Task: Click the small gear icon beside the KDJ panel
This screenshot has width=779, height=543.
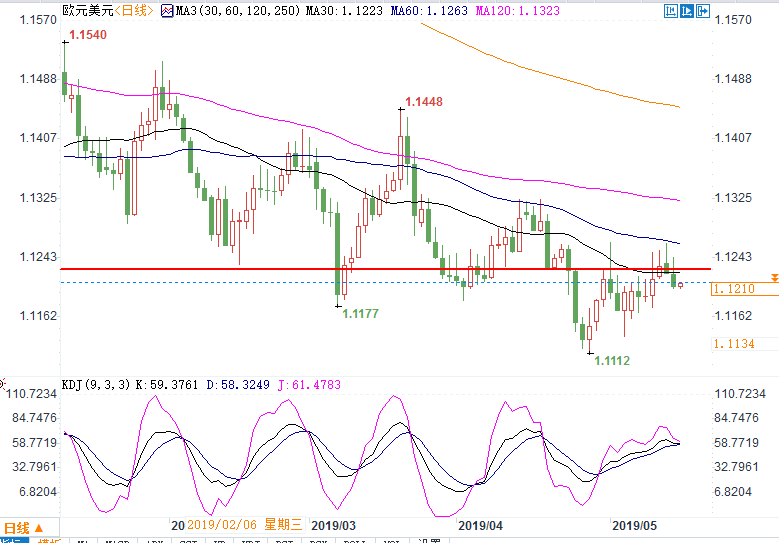Action: pyautogui.click(x=2, y=384)
